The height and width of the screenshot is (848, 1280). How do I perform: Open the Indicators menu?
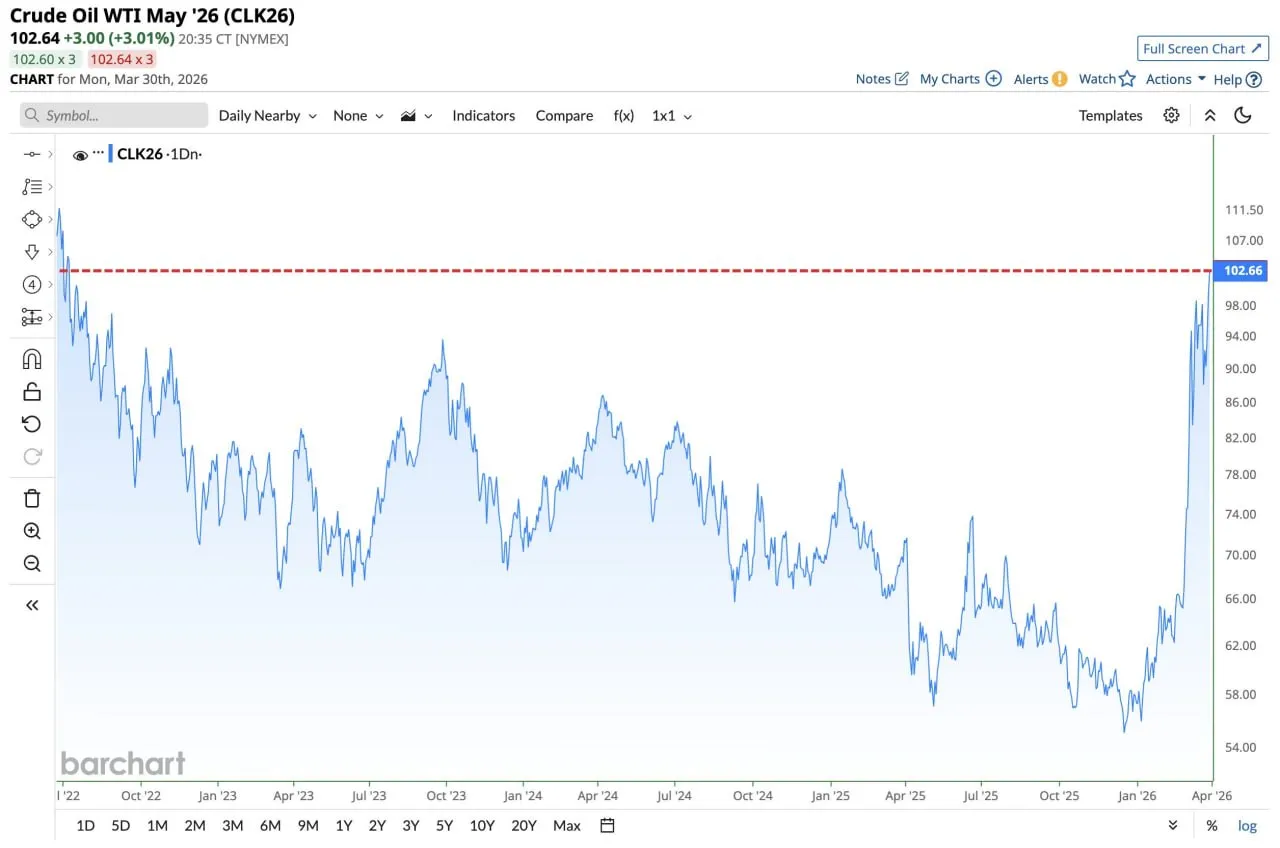tap(483, 115)
